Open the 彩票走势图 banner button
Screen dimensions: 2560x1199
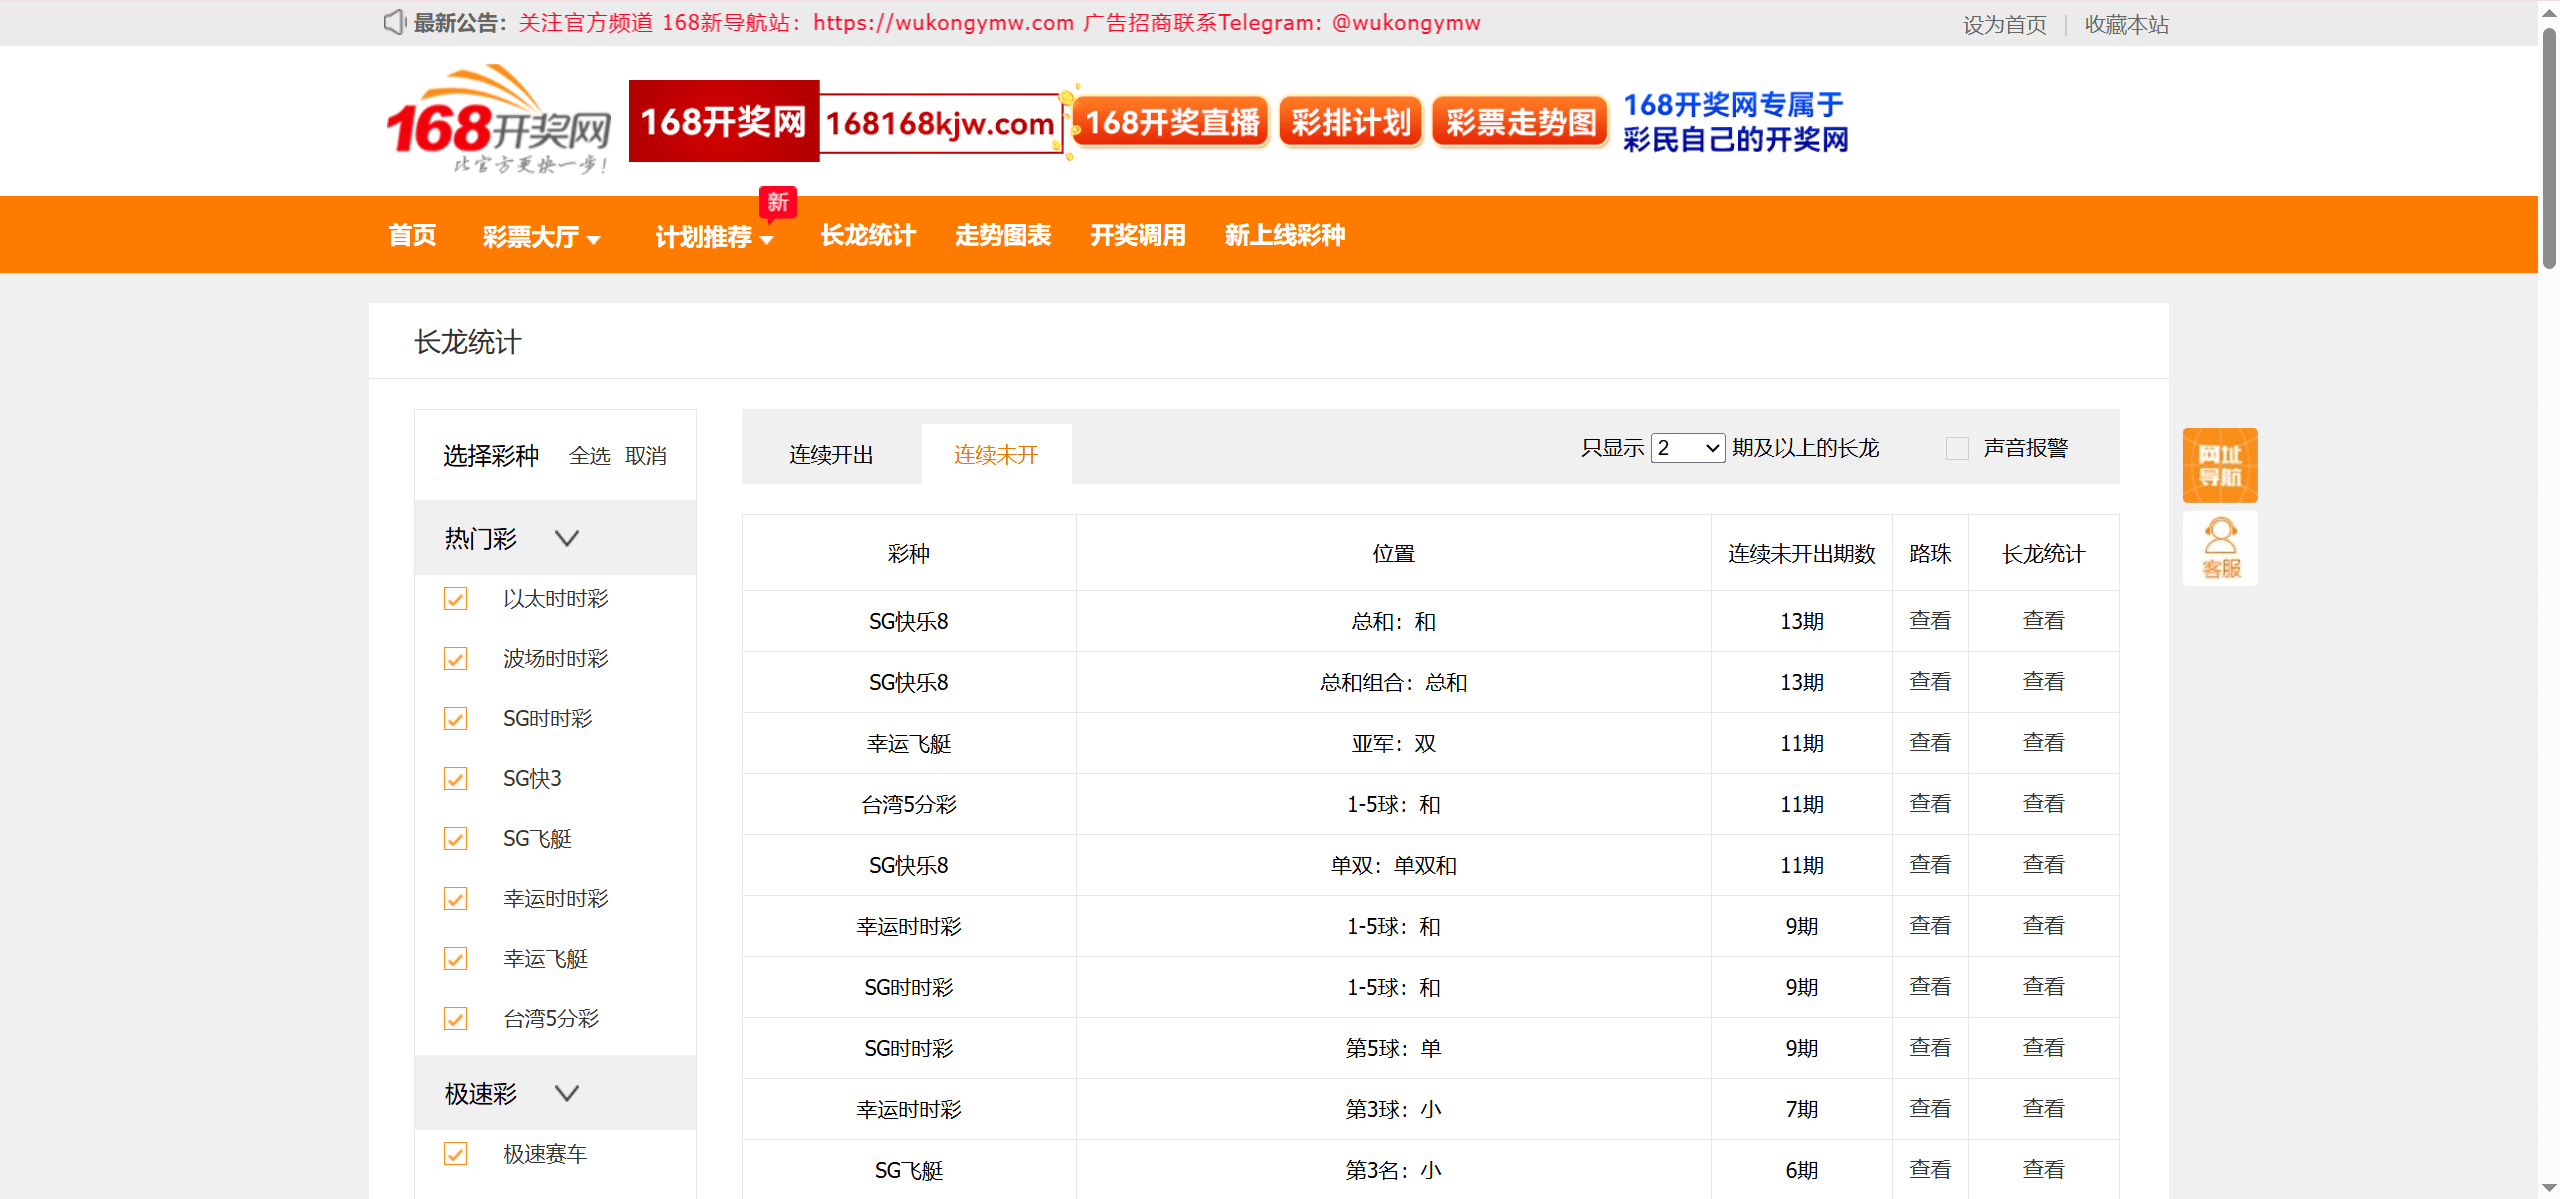pyautogui.click(x=1520, y=123)
